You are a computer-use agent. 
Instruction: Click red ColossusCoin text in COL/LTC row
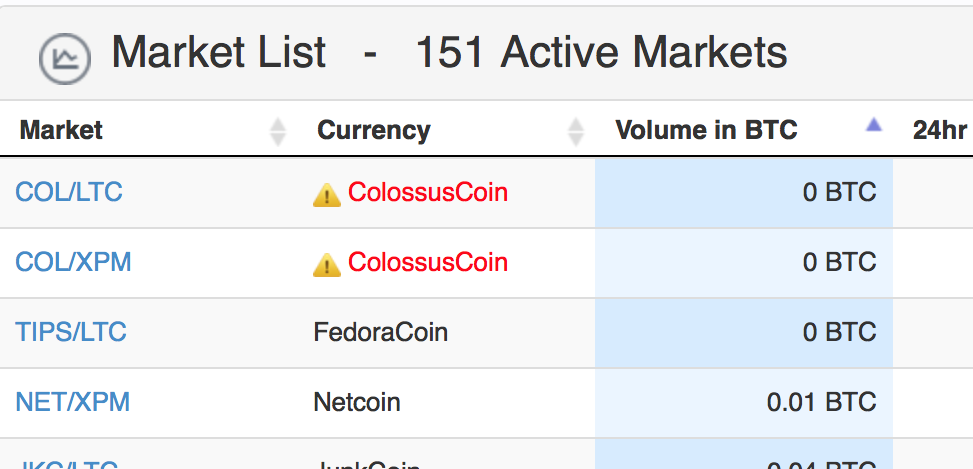point(428,192)
